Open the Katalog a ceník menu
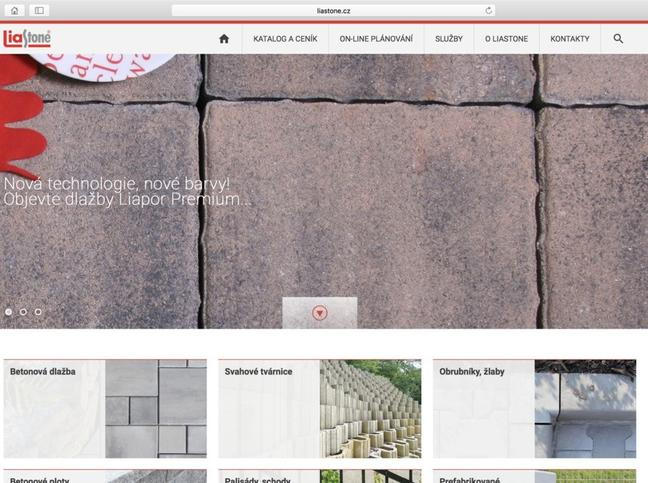This screenshot has height=483, width=648. (284, 39)
